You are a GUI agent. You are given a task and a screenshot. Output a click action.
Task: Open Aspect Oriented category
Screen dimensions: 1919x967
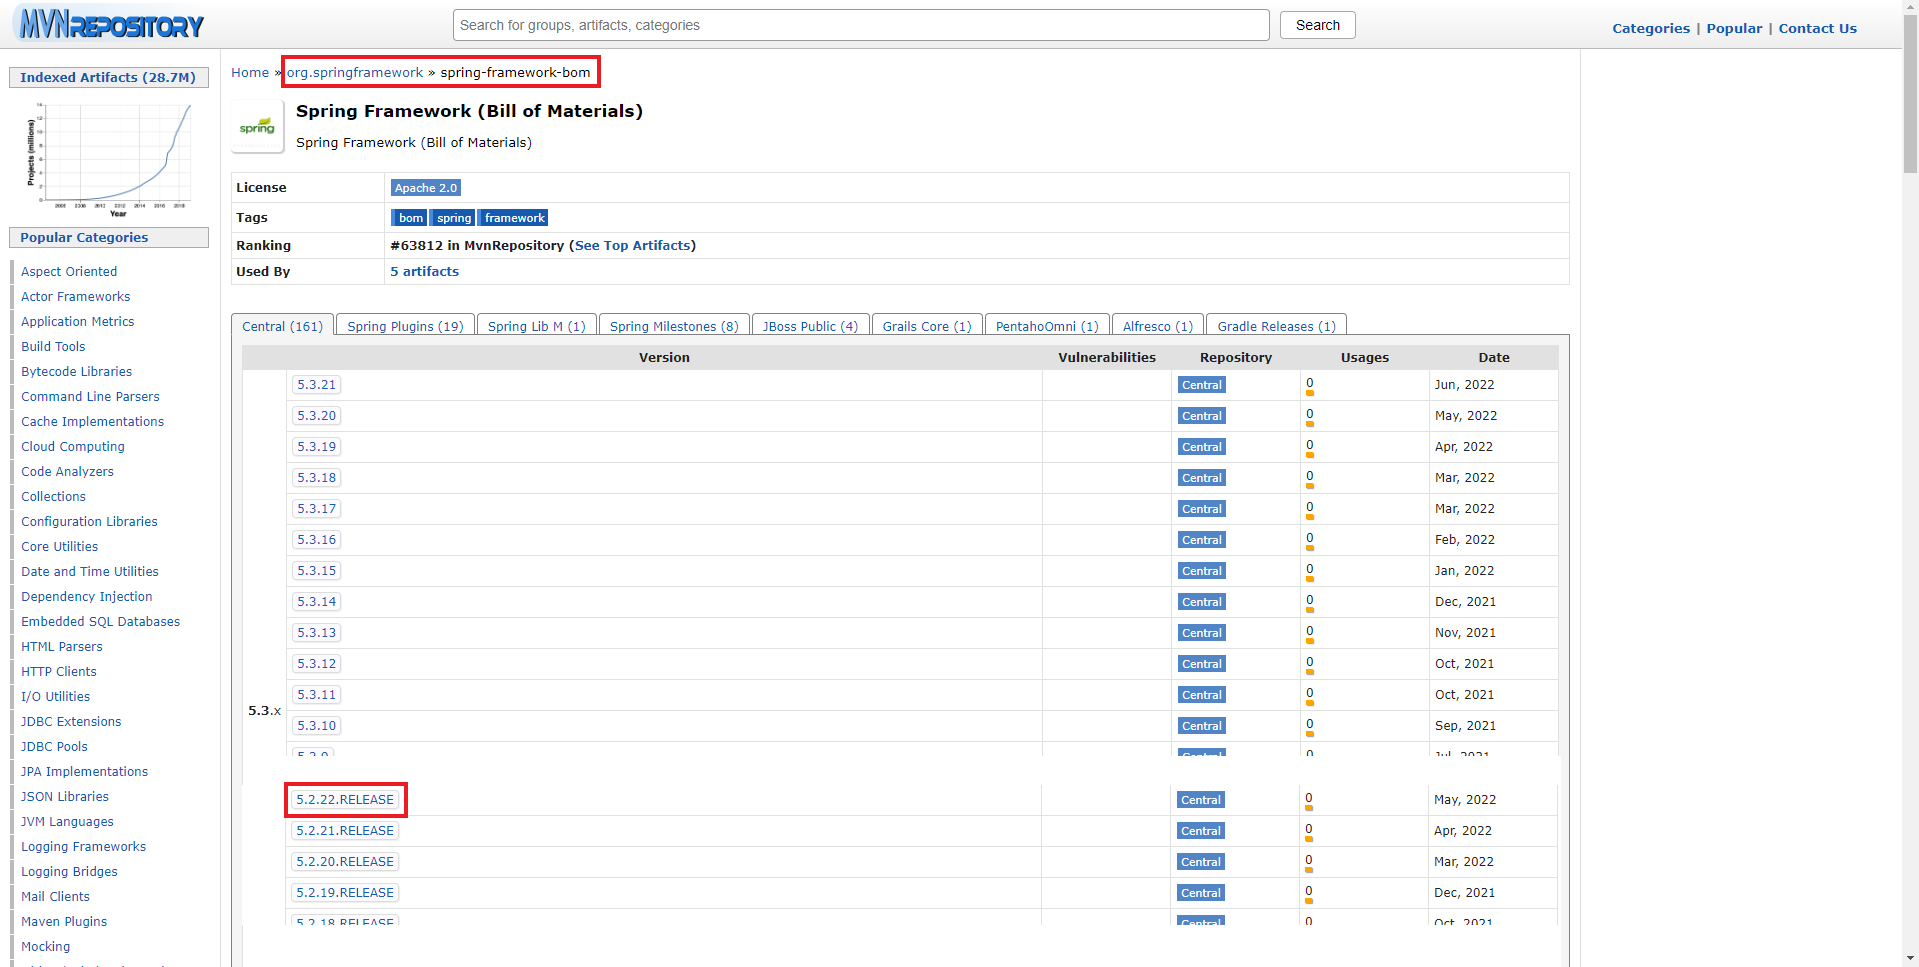click(69, 271)
